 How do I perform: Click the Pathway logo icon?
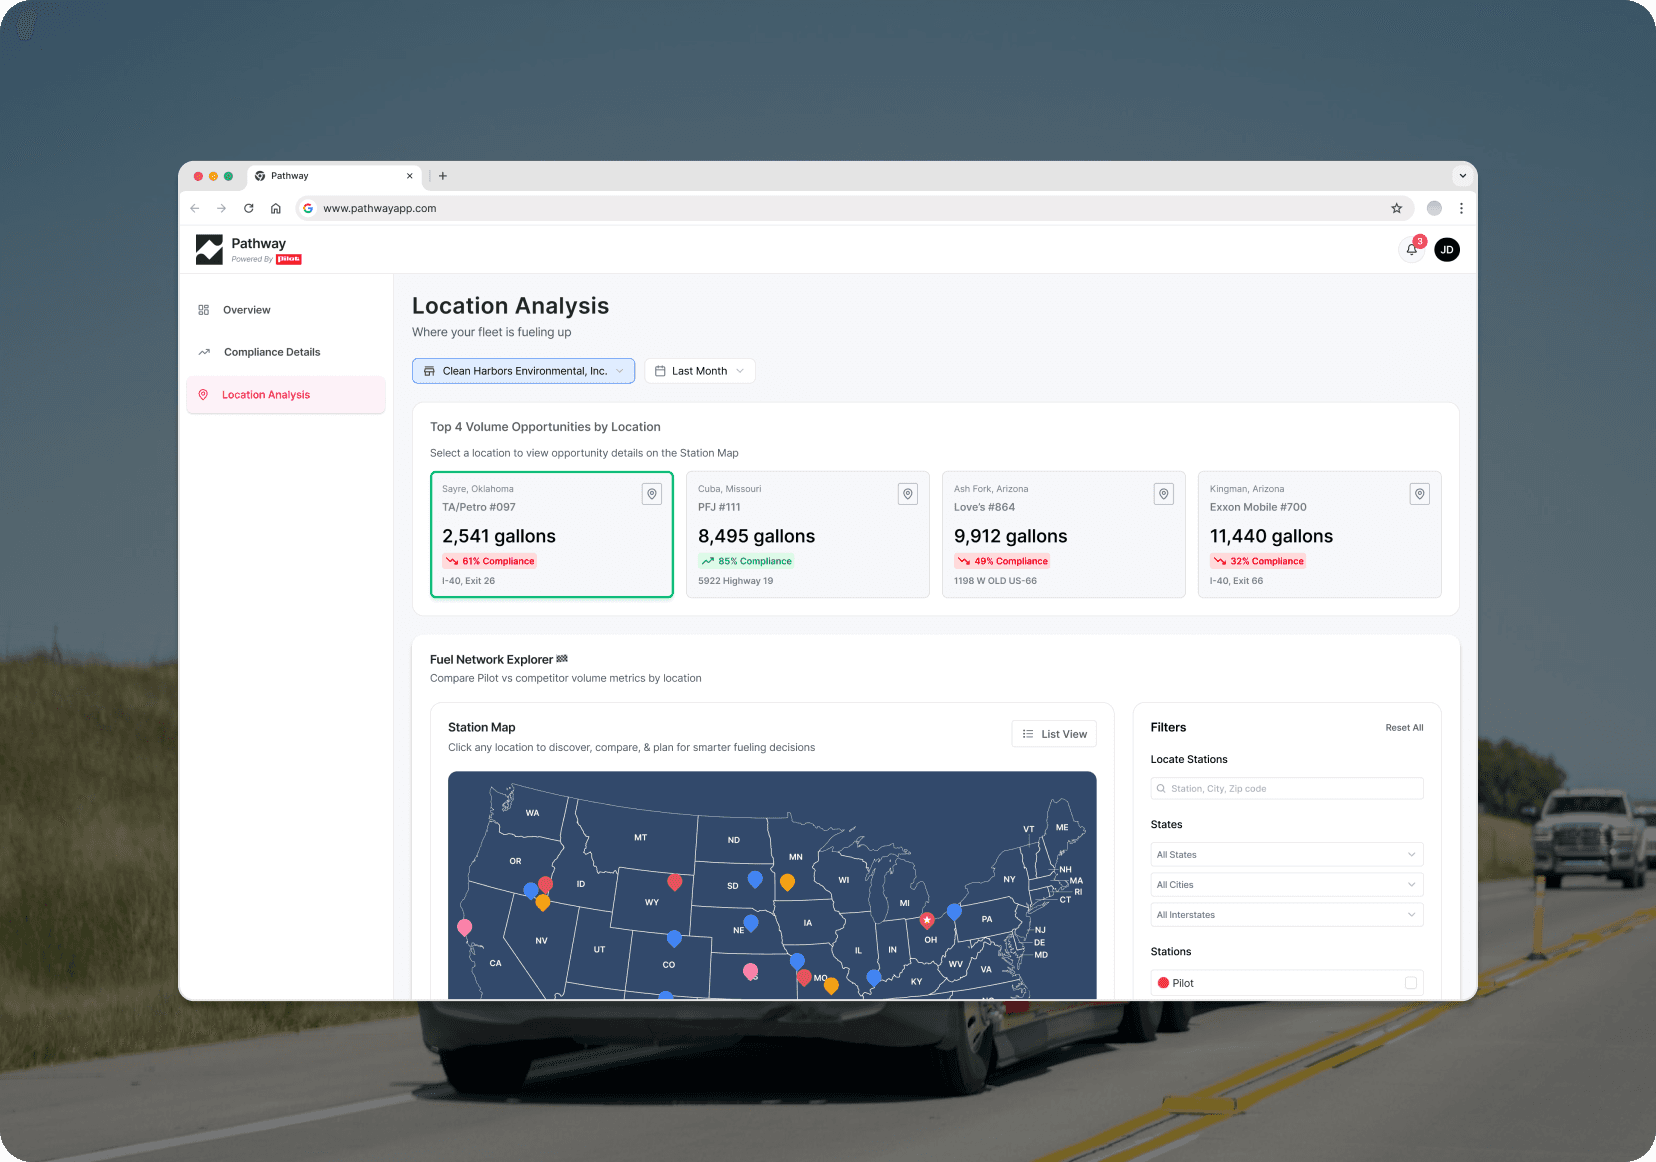(x=209, y=250)
